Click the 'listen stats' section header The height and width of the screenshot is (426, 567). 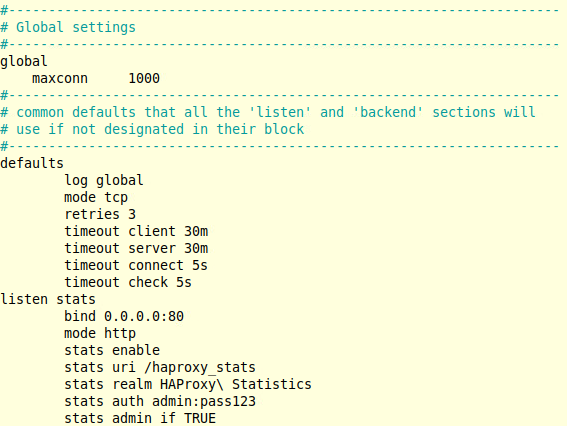click(48, 299)
